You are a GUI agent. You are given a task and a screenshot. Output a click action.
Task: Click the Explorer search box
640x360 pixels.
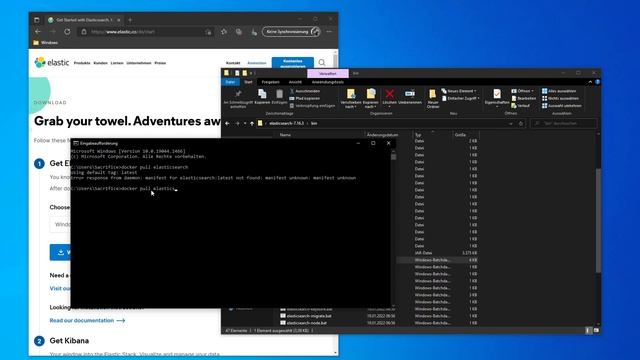563,123
